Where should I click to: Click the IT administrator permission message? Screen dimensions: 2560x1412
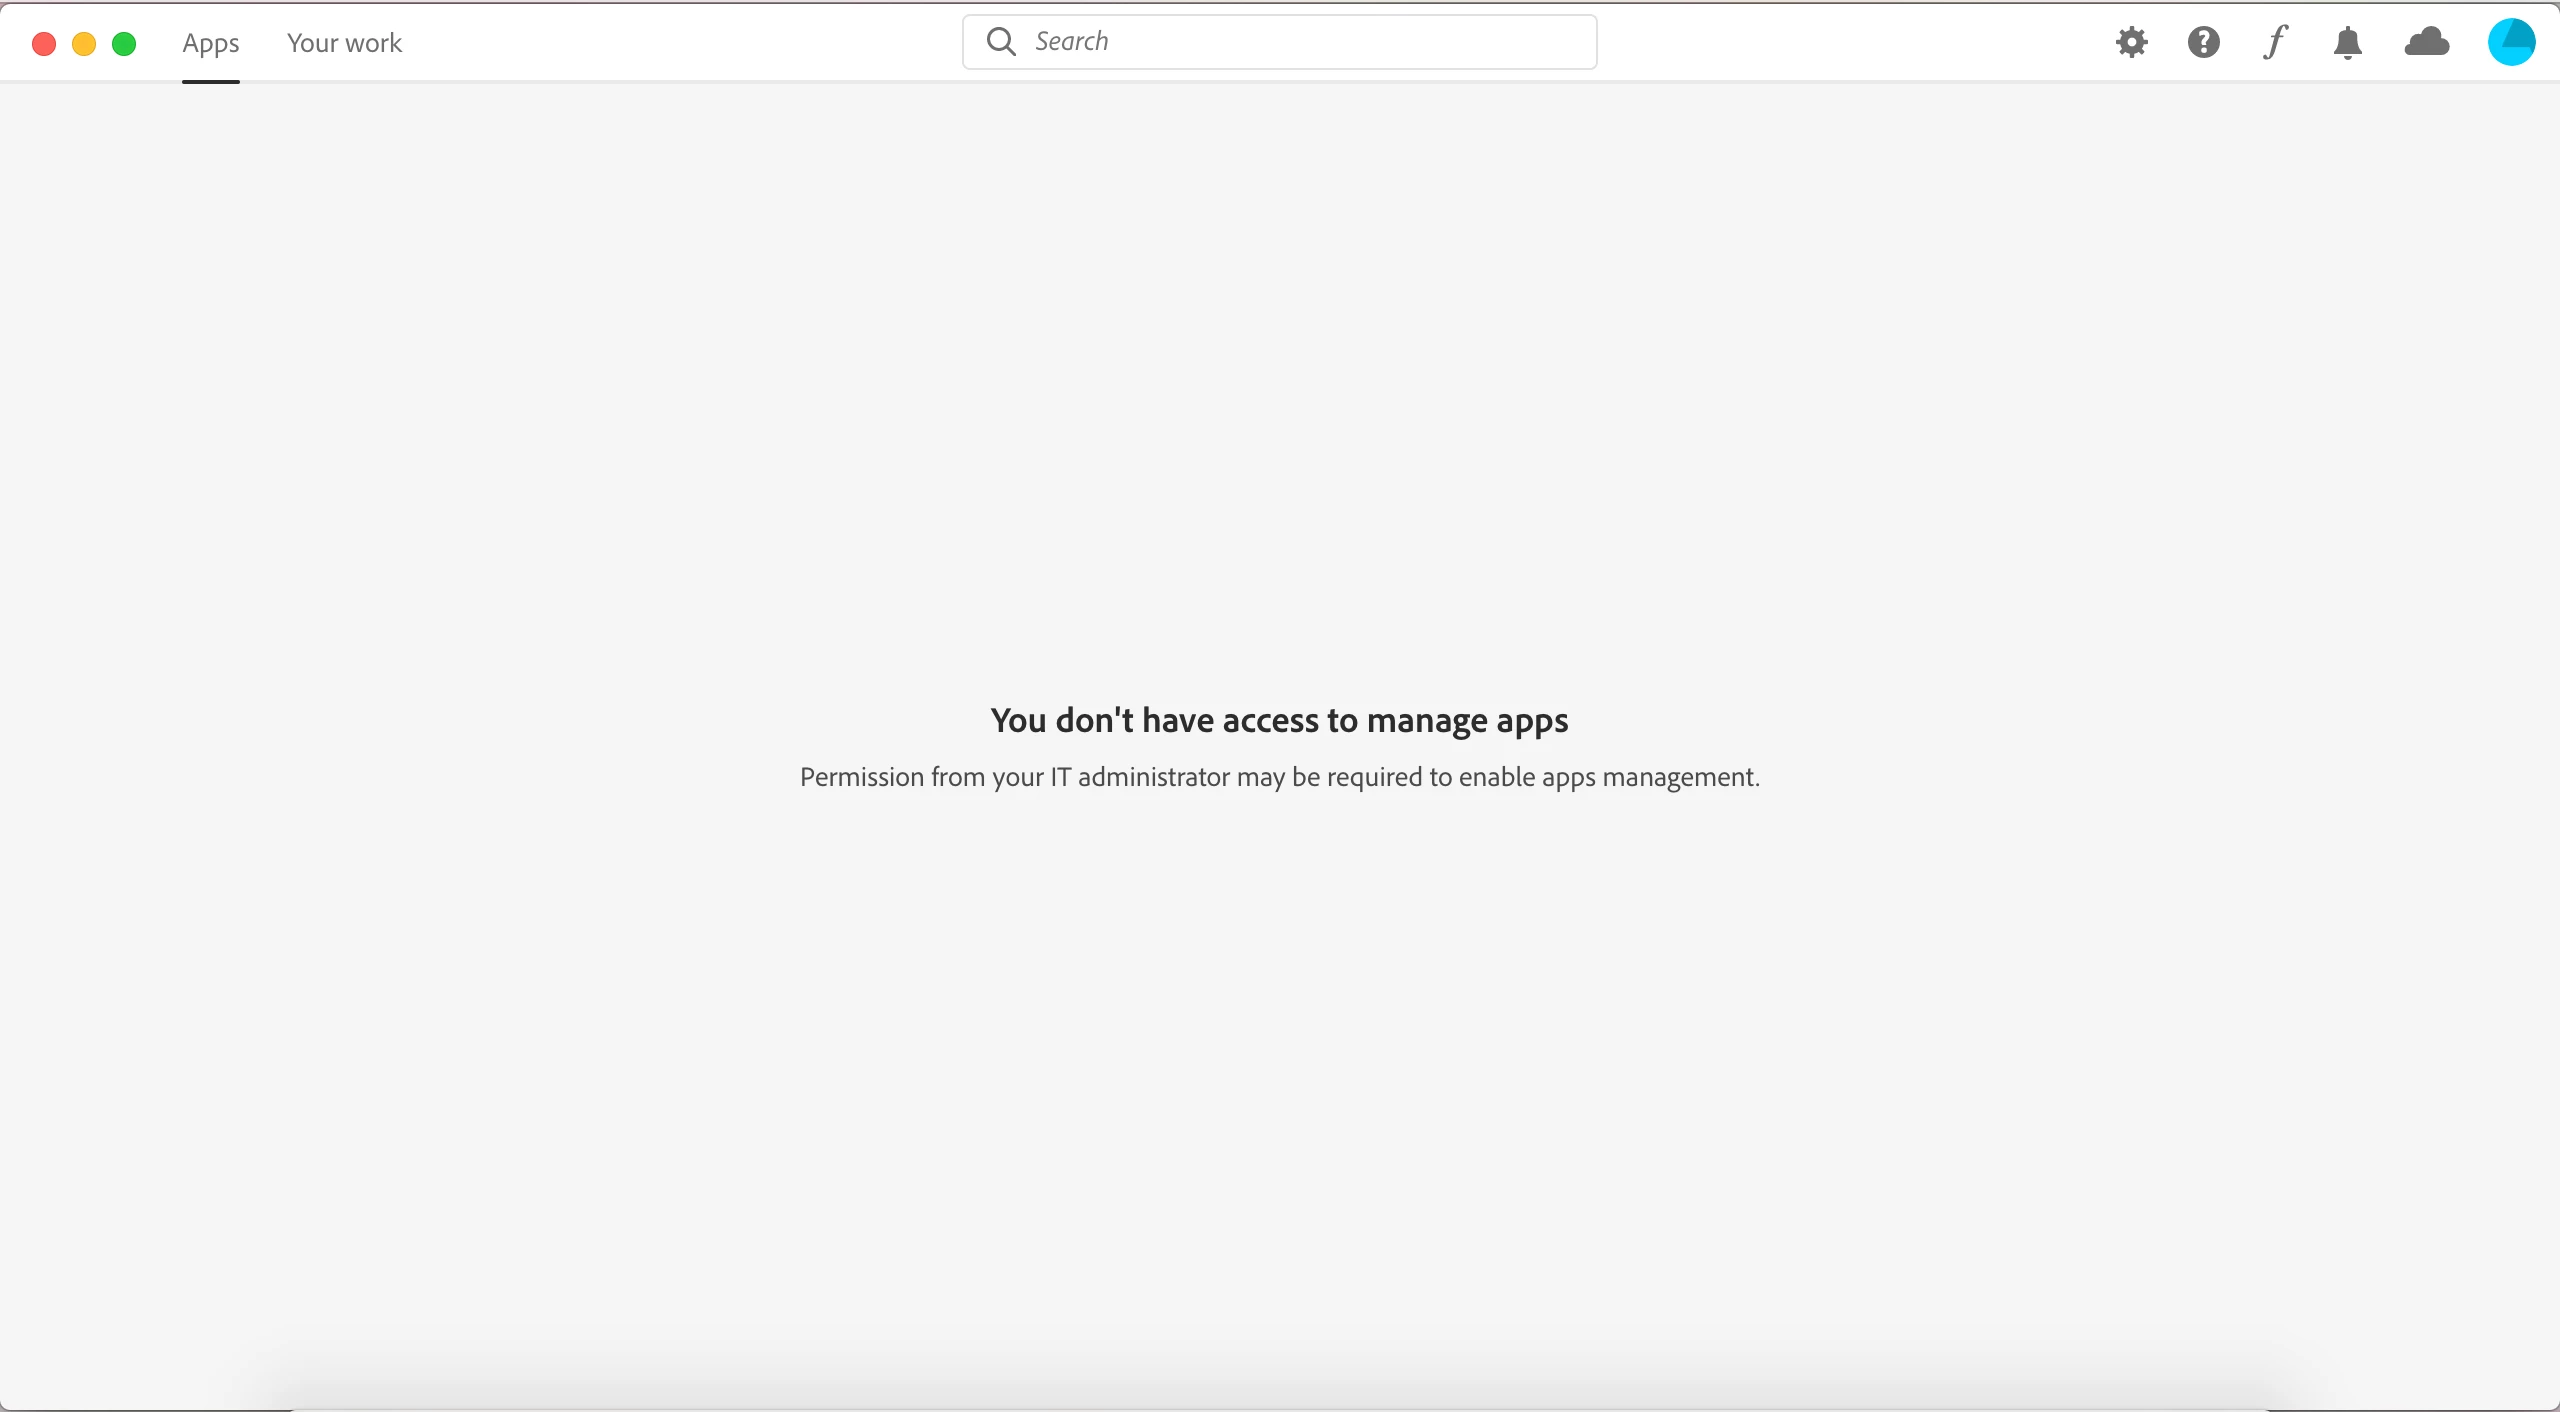point(1279,777)
